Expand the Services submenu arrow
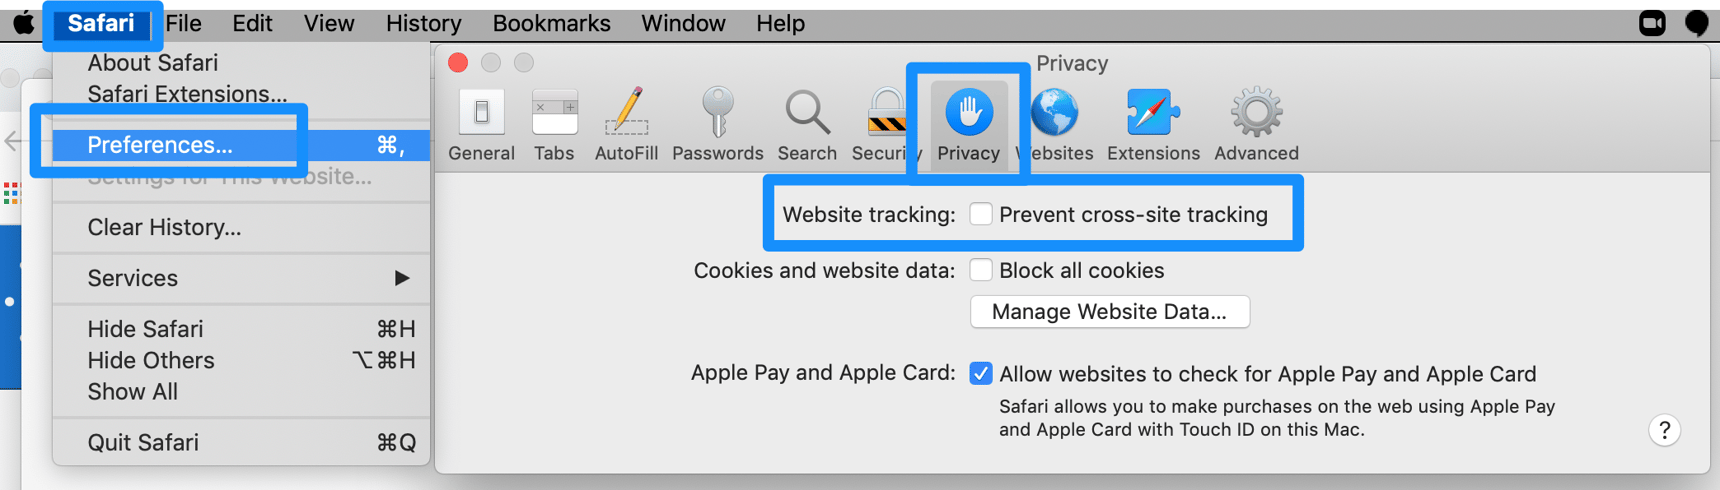The image size is (1720, 490). (x=401, y=278)
